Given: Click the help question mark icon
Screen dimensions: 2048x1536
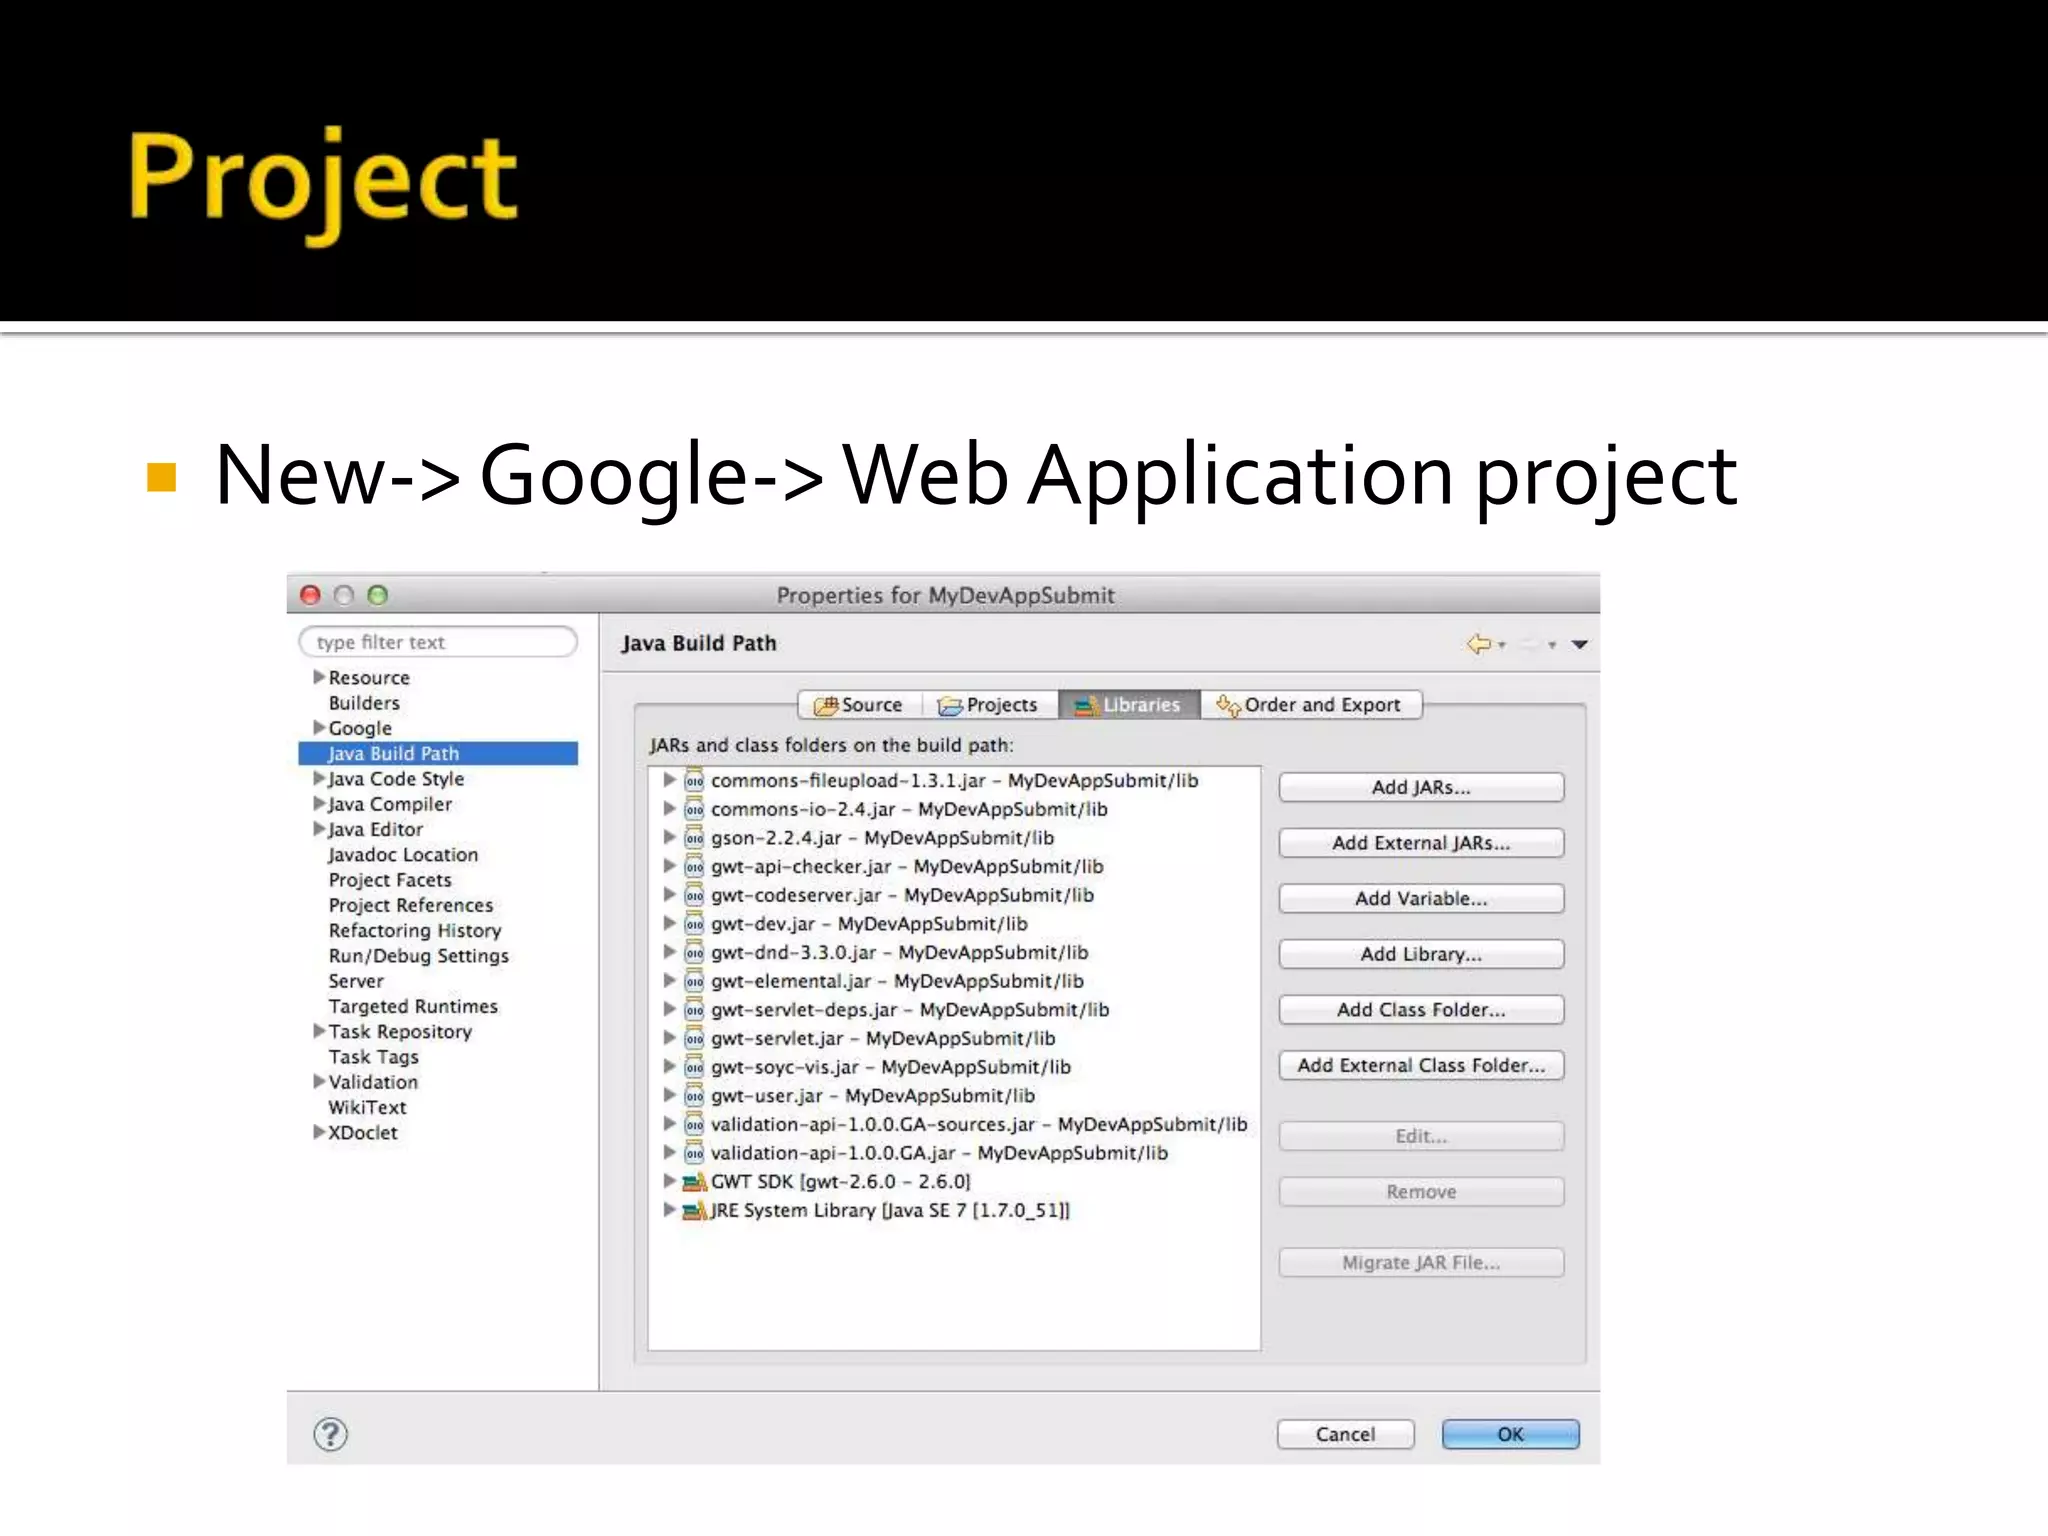Looking at the screenshot, I should pos(331,1434).
